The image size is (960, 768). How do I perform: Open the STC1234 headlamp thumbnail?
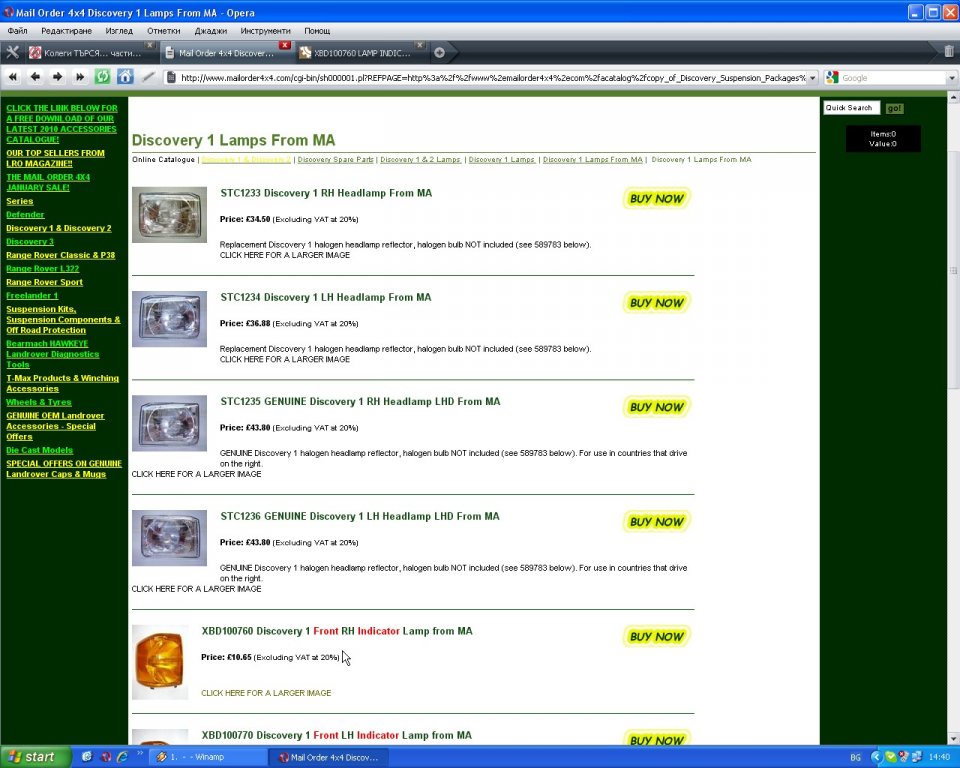(170, 319)
